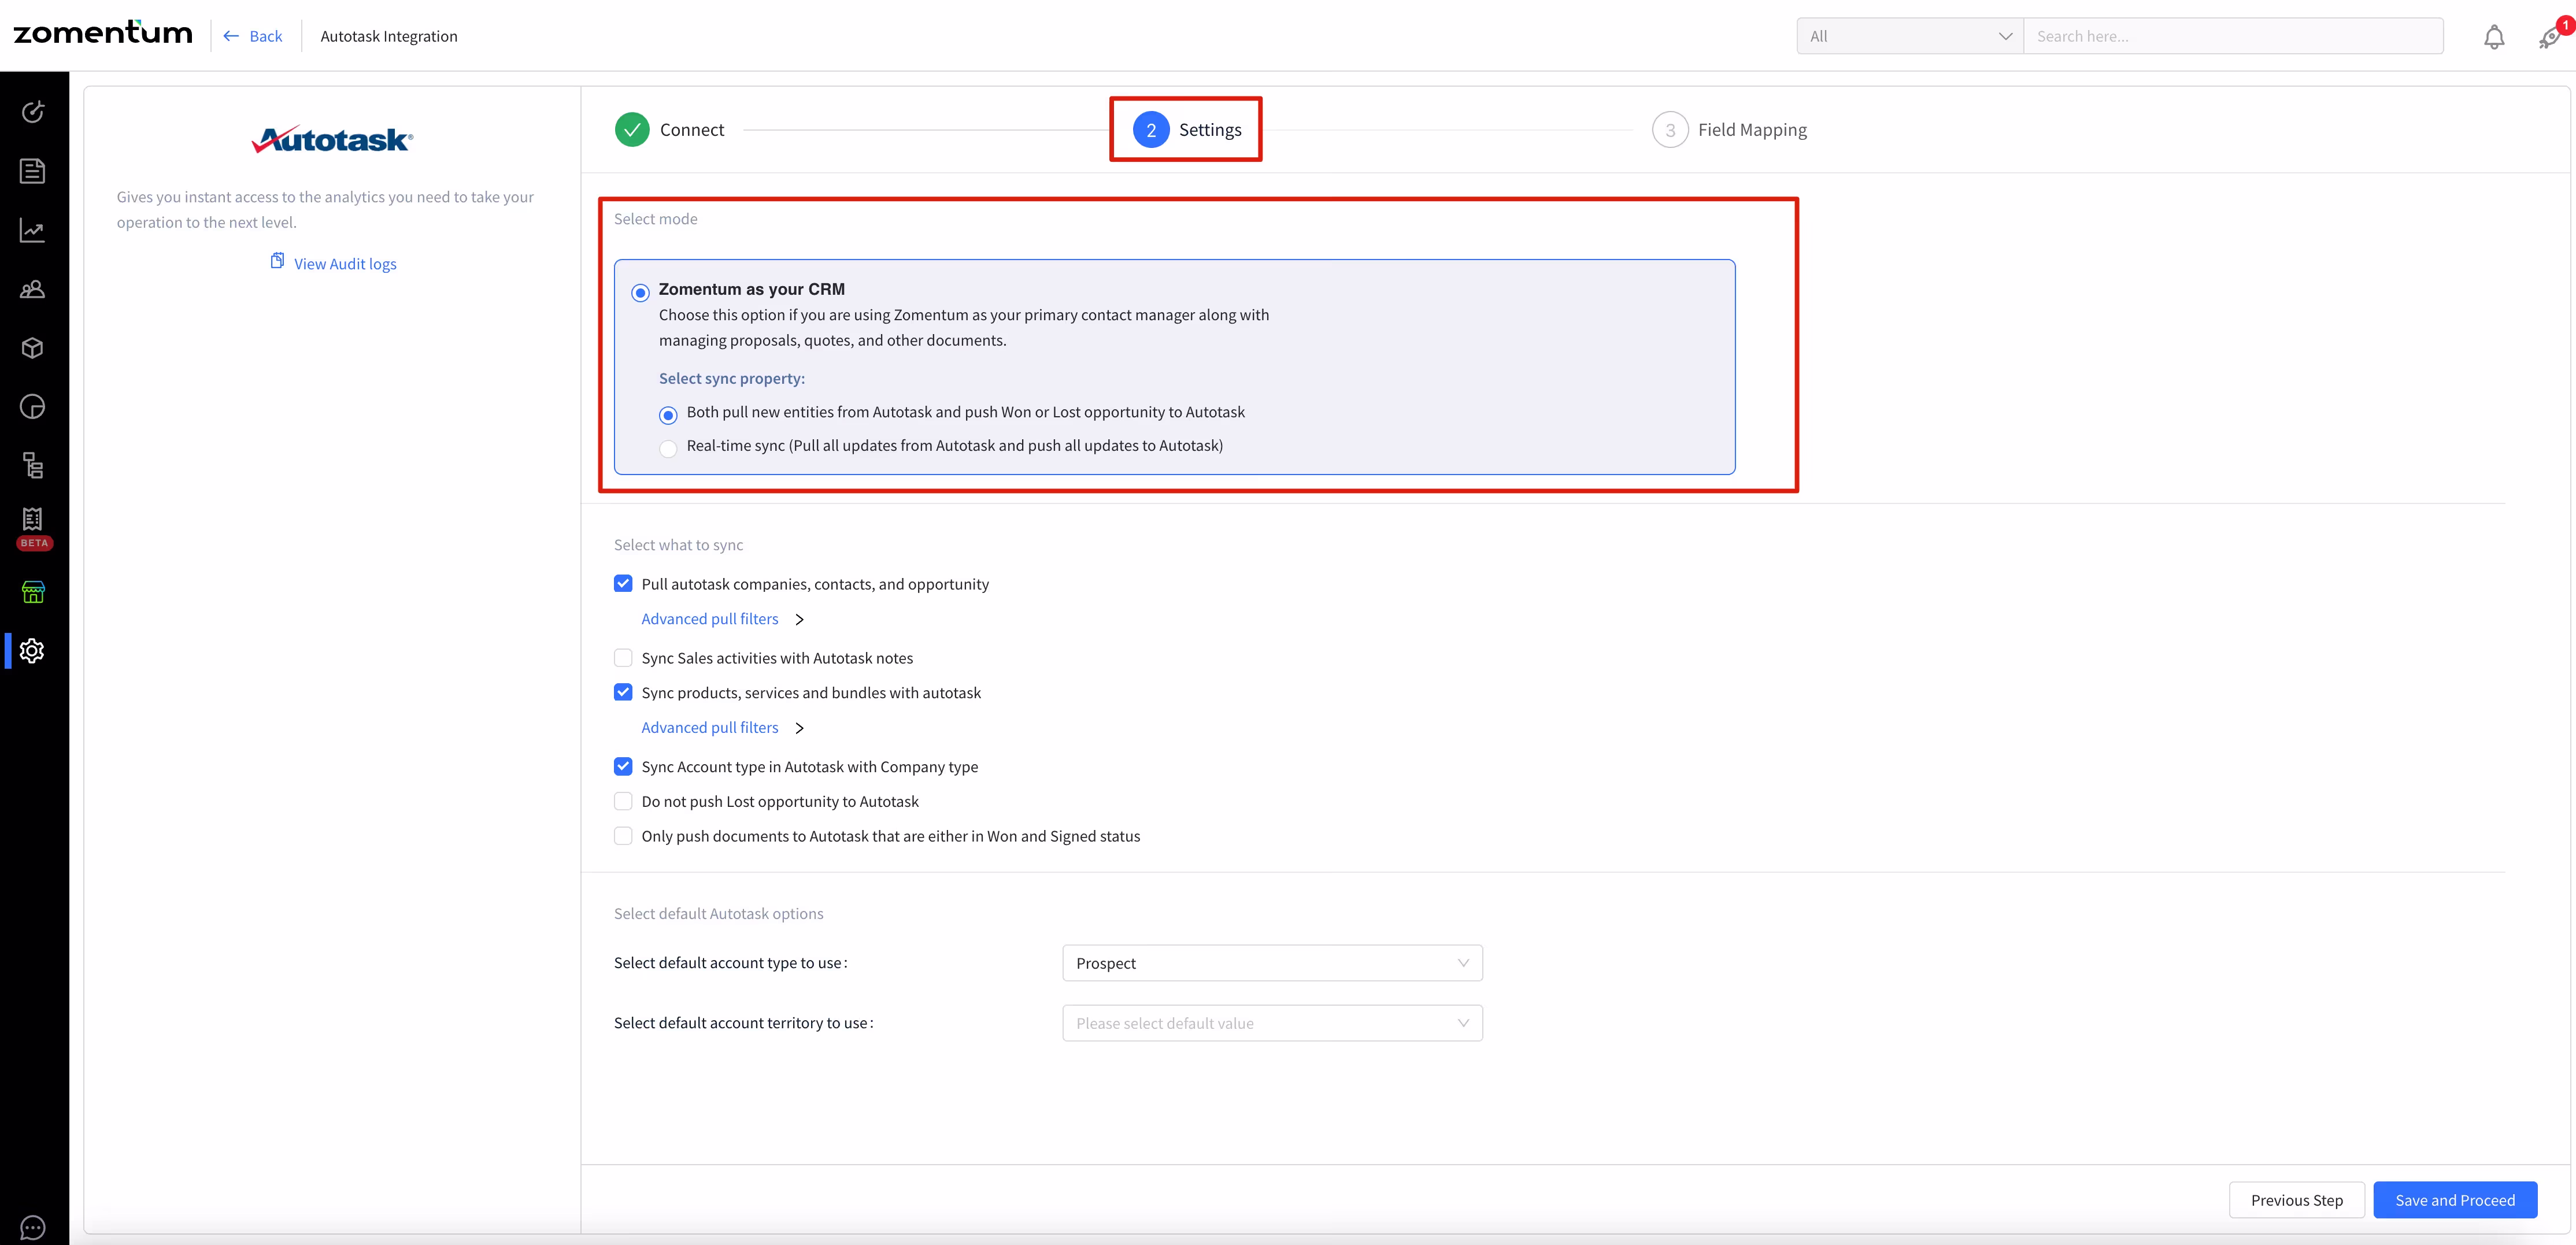The height and width of the screenshot is (1245, 2576).
Task: Open the contacts people sidebar icon
Action: click(x=32, y=290)
